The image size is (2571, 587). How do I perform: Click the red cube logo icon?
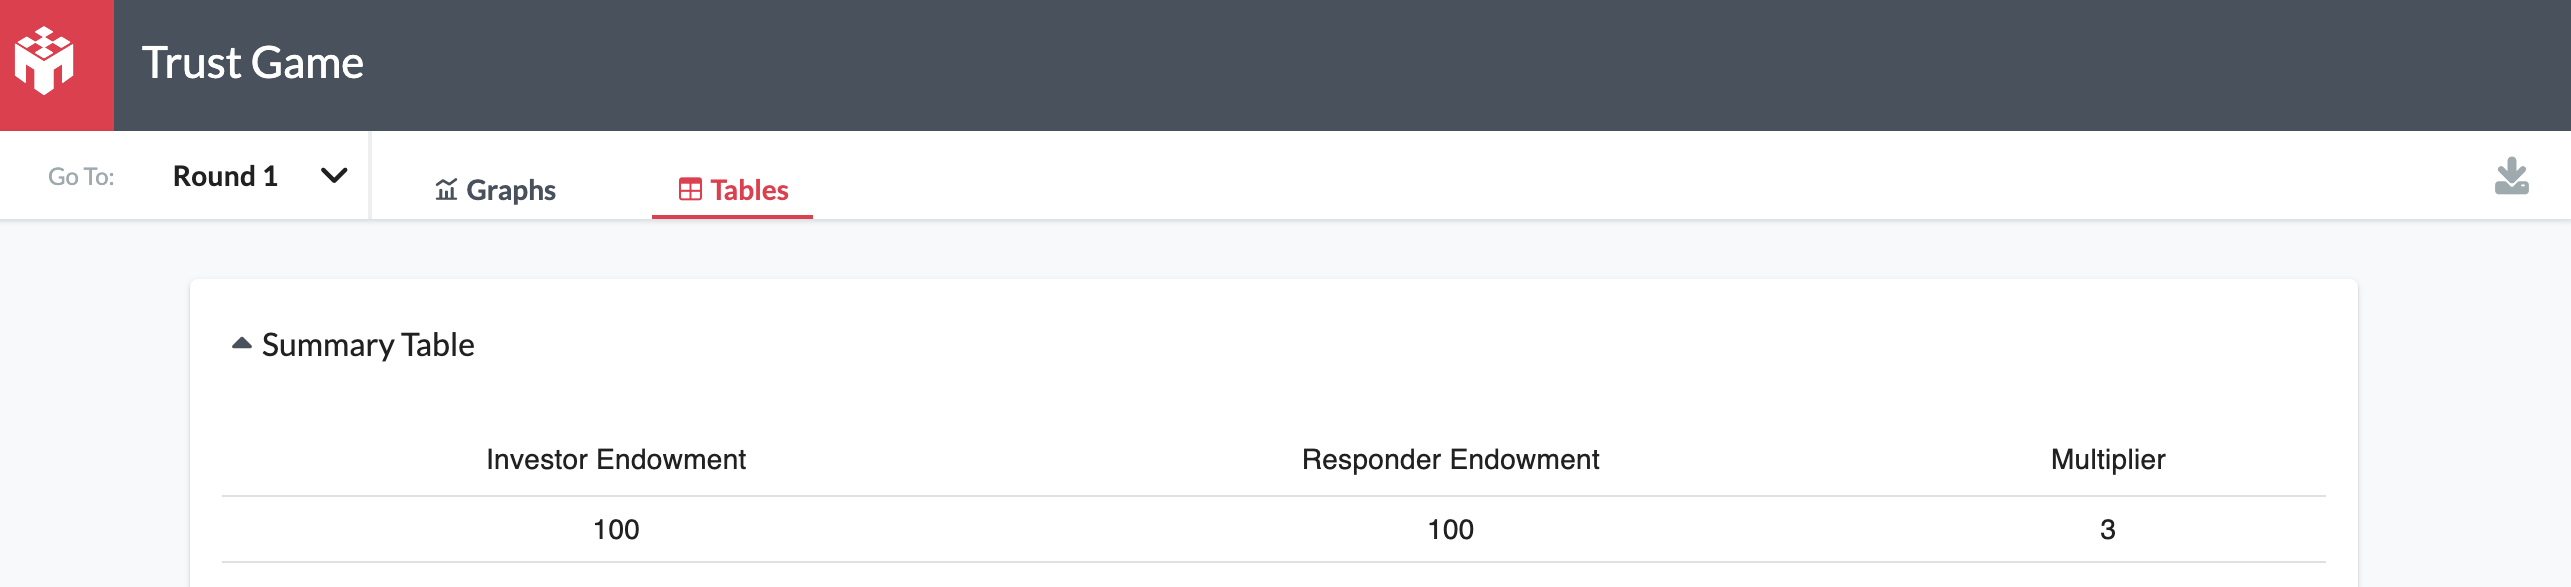click(45, 62)
